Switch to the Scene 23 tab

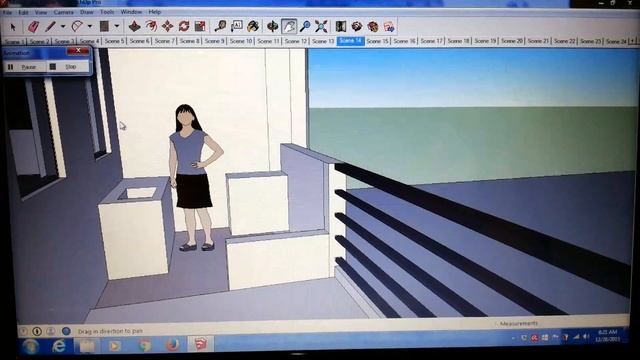[x=590, y=41]
